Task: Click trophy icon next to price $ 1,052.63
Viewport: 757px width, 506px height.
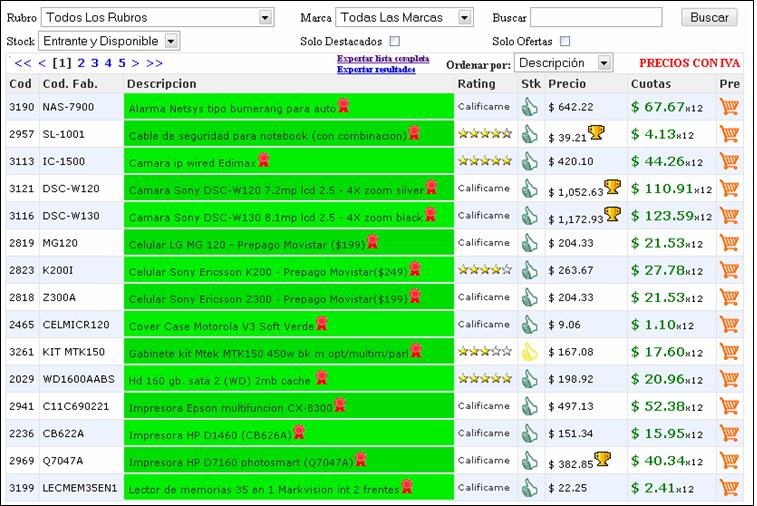Action: coord(613,186)
